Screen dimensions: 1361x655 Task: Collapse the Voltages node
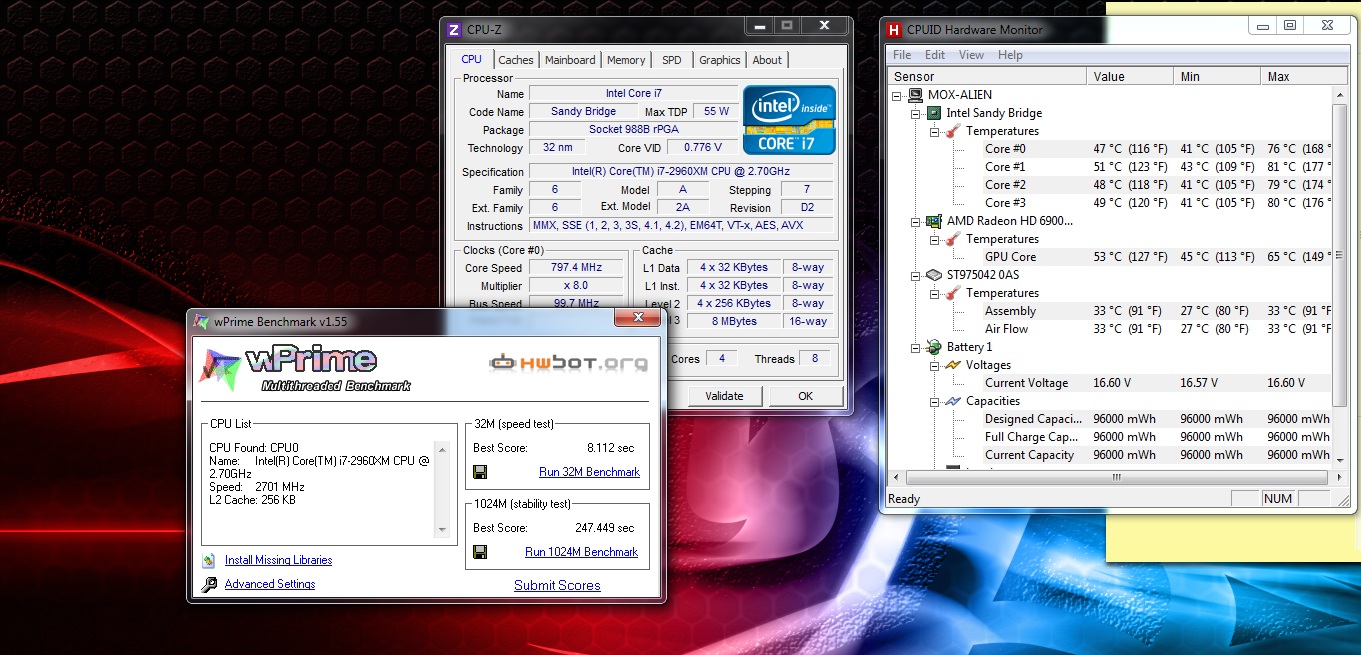tap(934, 365)
